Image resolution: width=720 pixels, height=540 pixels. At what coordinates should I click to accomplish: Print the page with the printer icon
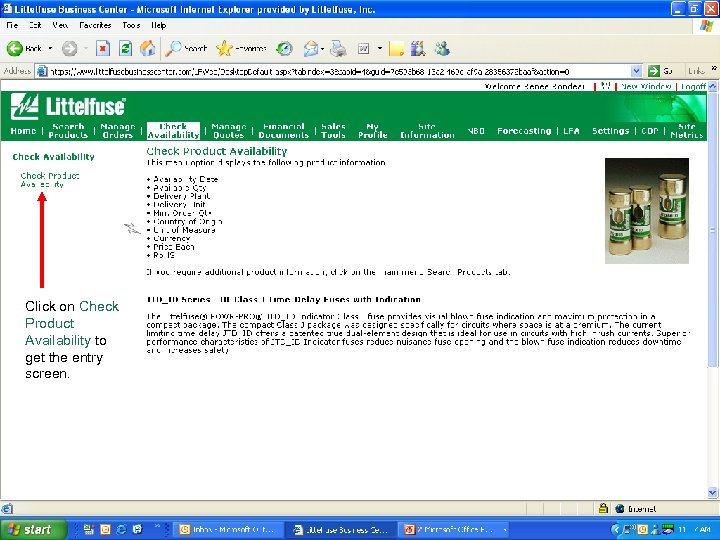338,48
